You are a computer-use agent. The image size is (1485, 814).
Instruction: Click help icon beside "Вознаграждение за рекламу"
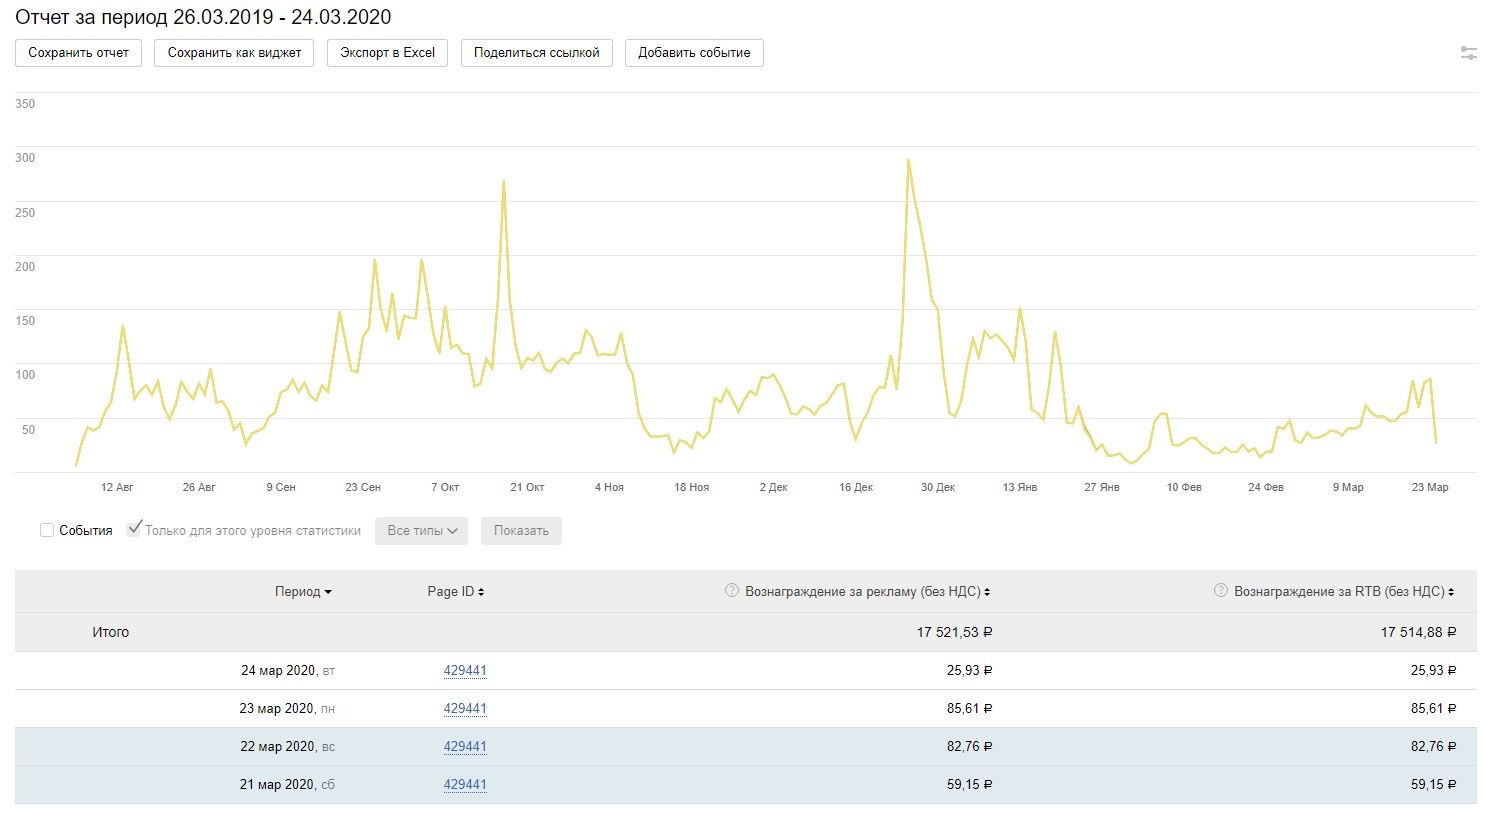[x=732, y=591]
